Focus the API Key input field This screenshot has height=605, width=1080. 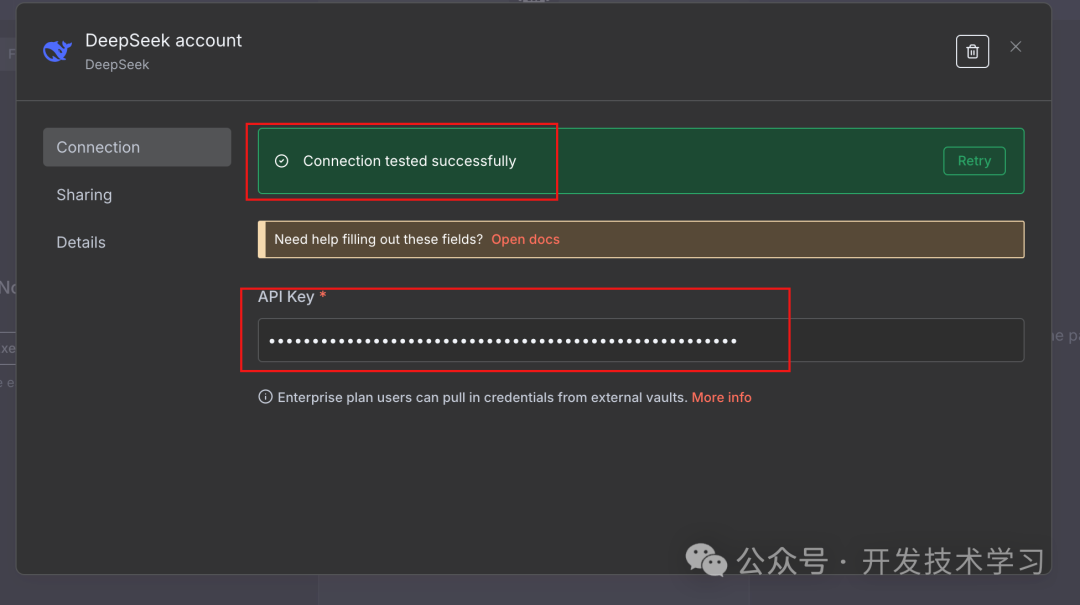click(x=641, y=340)
